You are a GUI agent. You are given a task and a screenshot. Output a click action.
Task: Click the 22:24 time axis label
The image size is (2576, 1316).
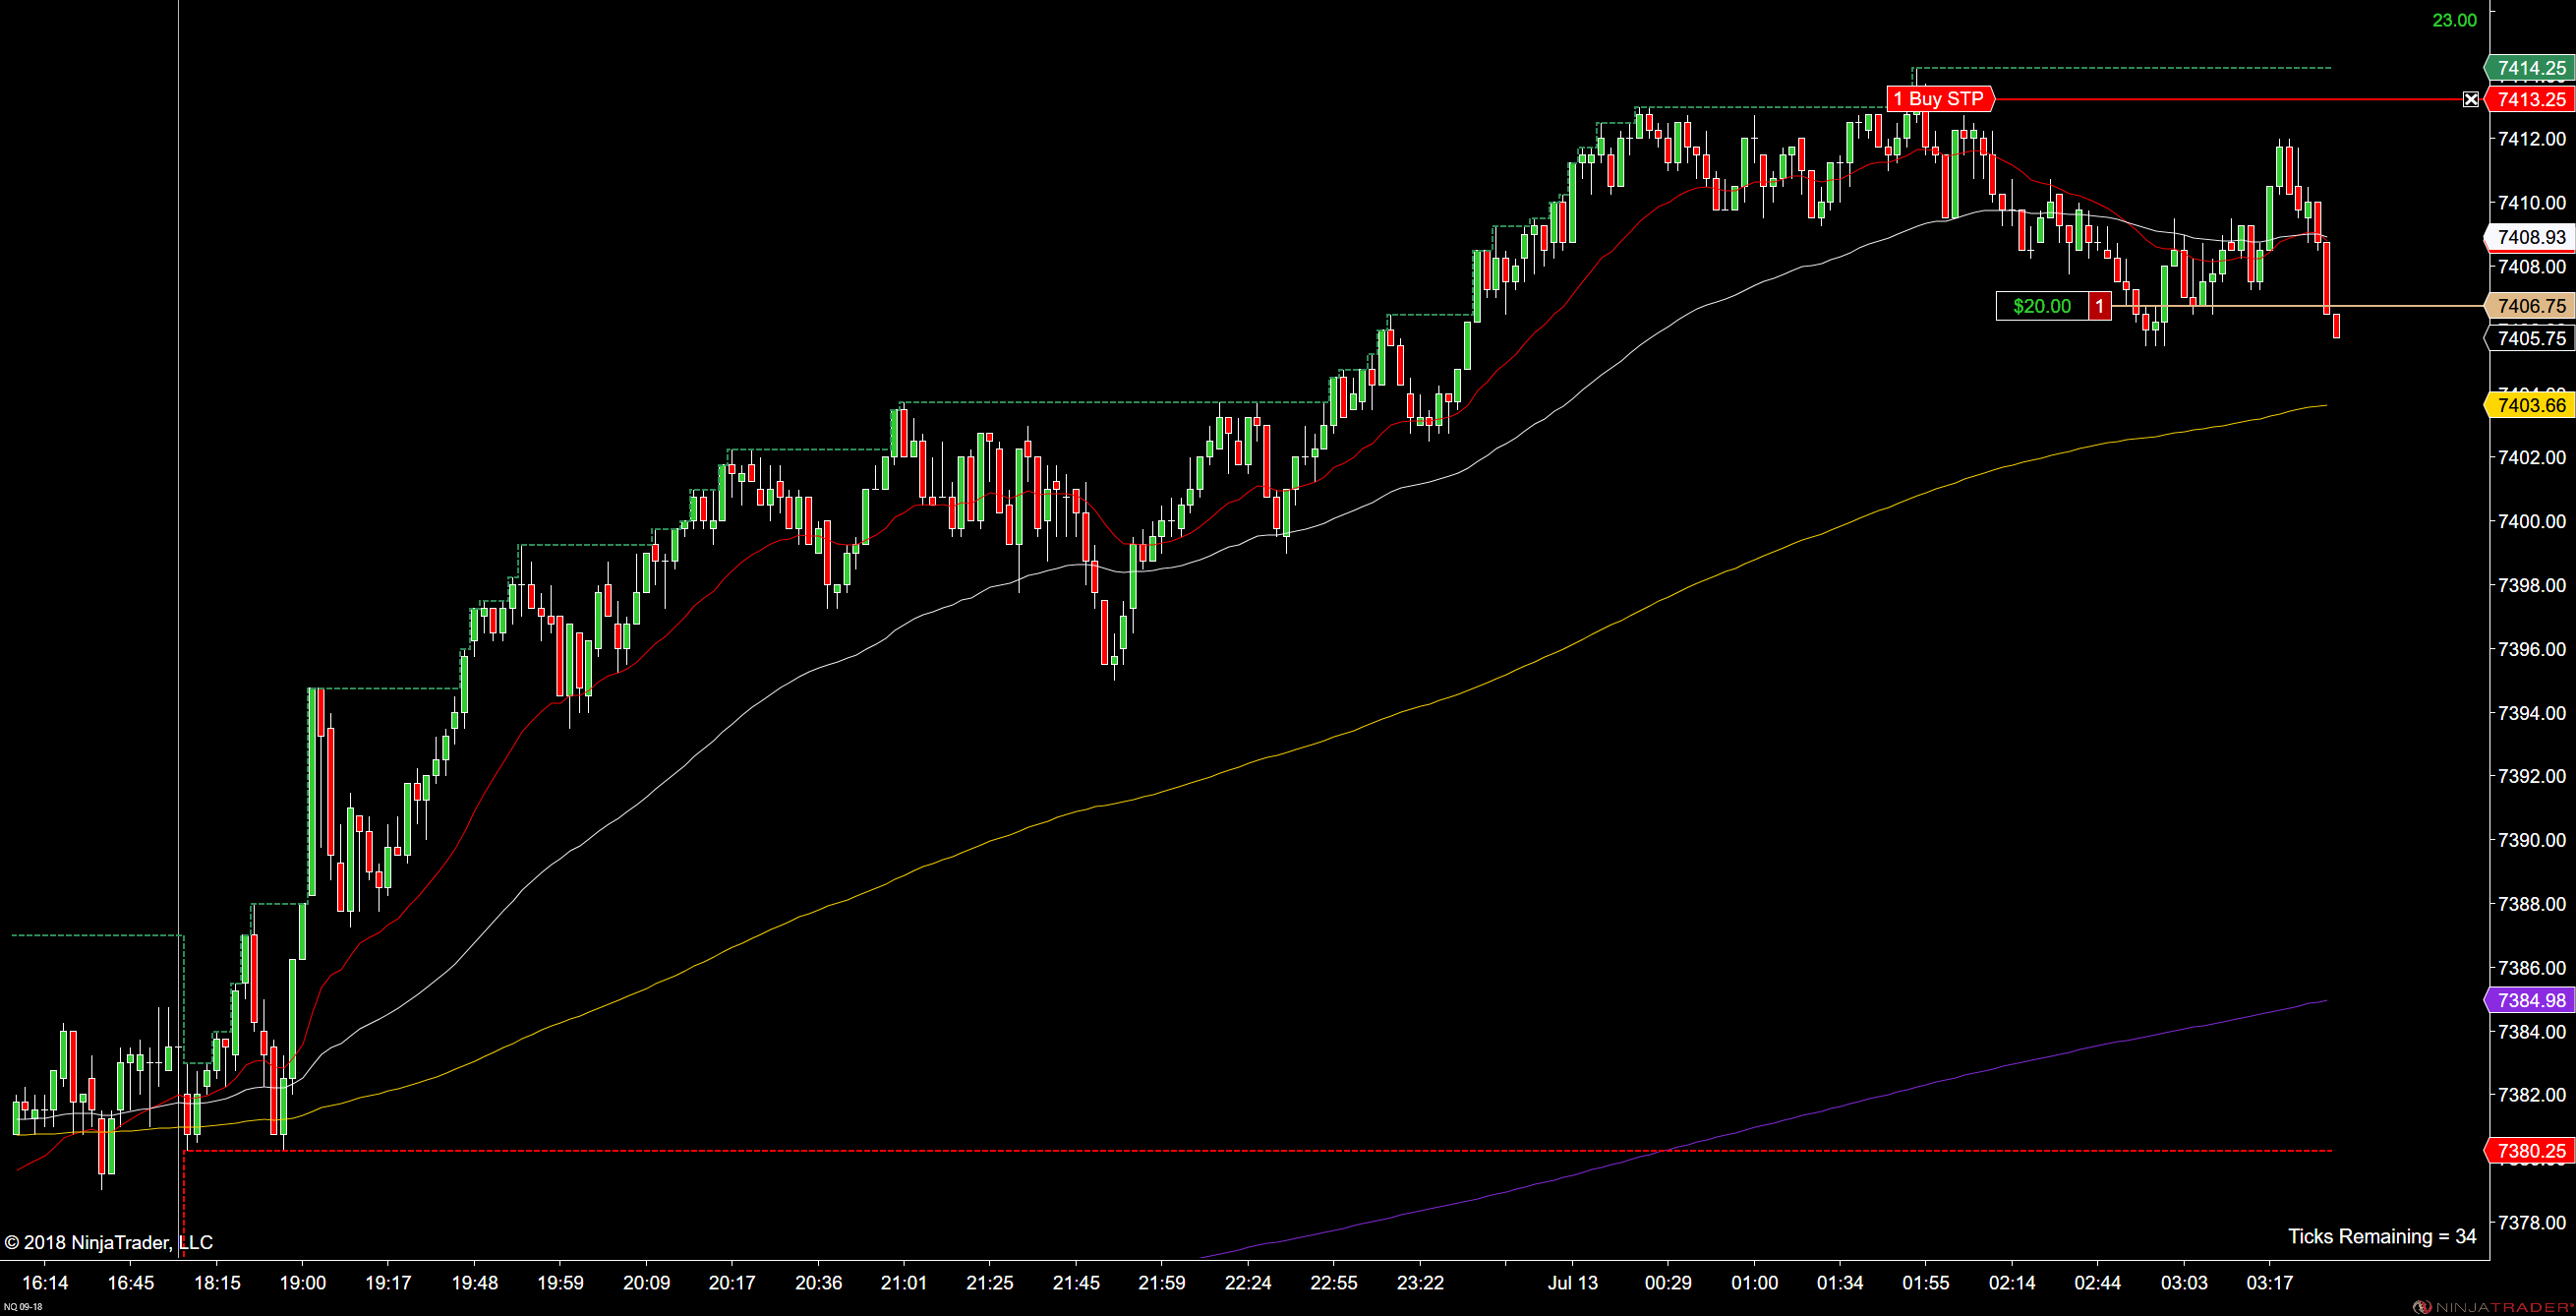point(1248,1282)
